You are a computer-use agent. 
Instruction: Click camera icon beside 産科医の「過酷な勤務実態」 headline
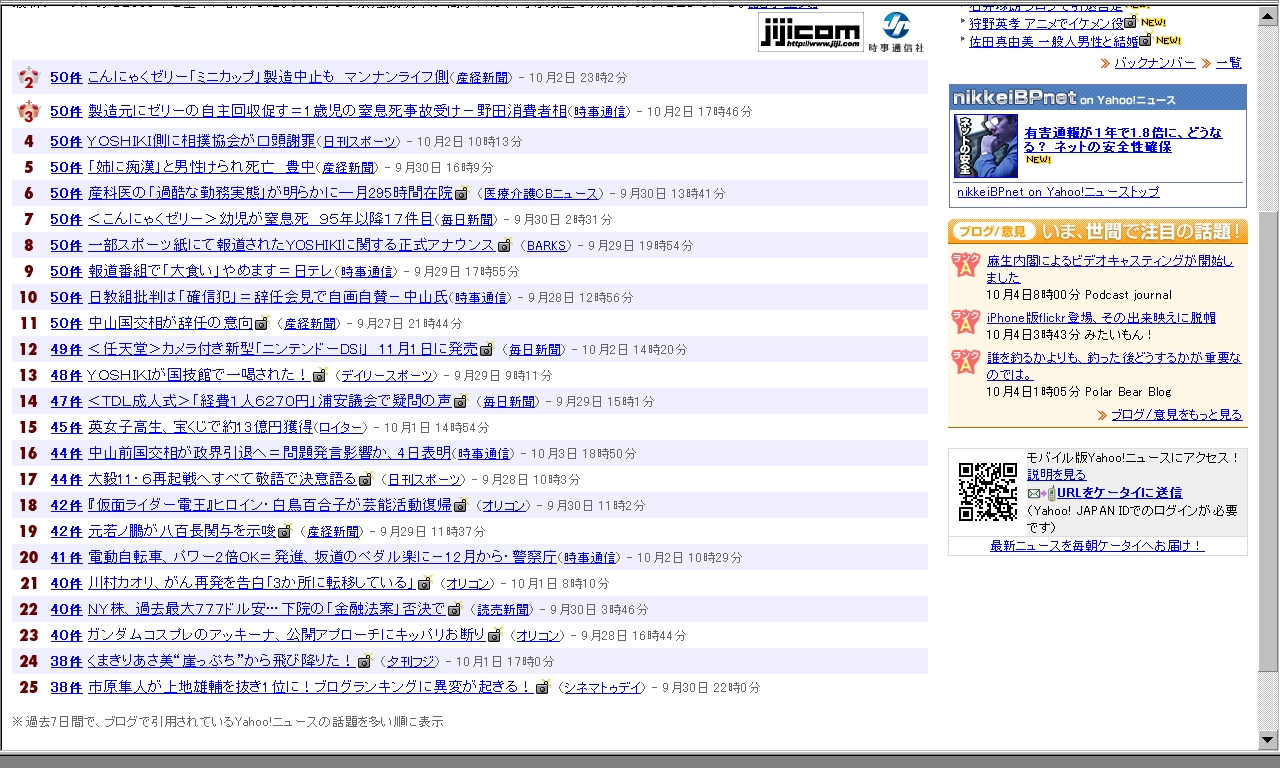coord(461,193)
